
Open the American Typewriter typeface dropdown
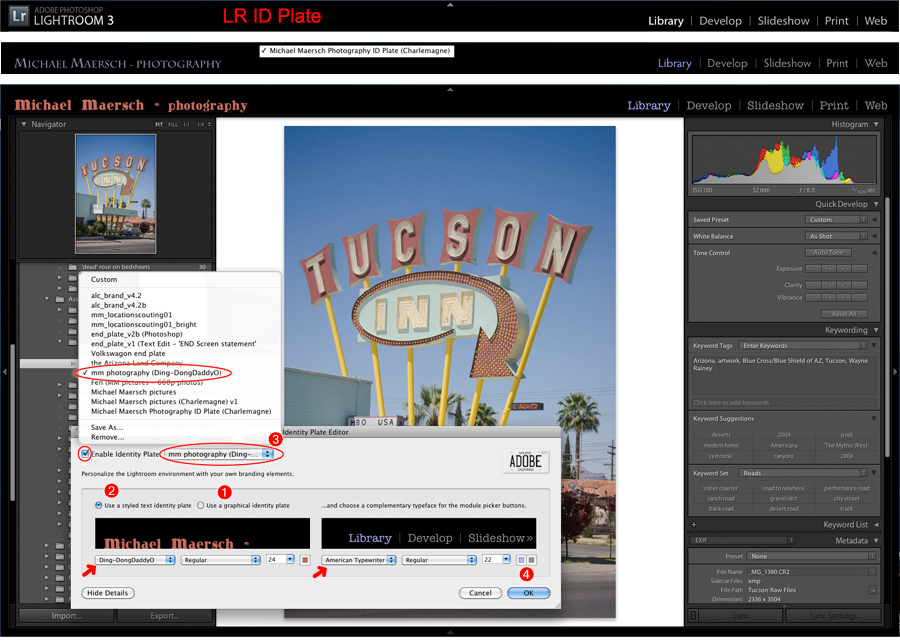[358, 559]
